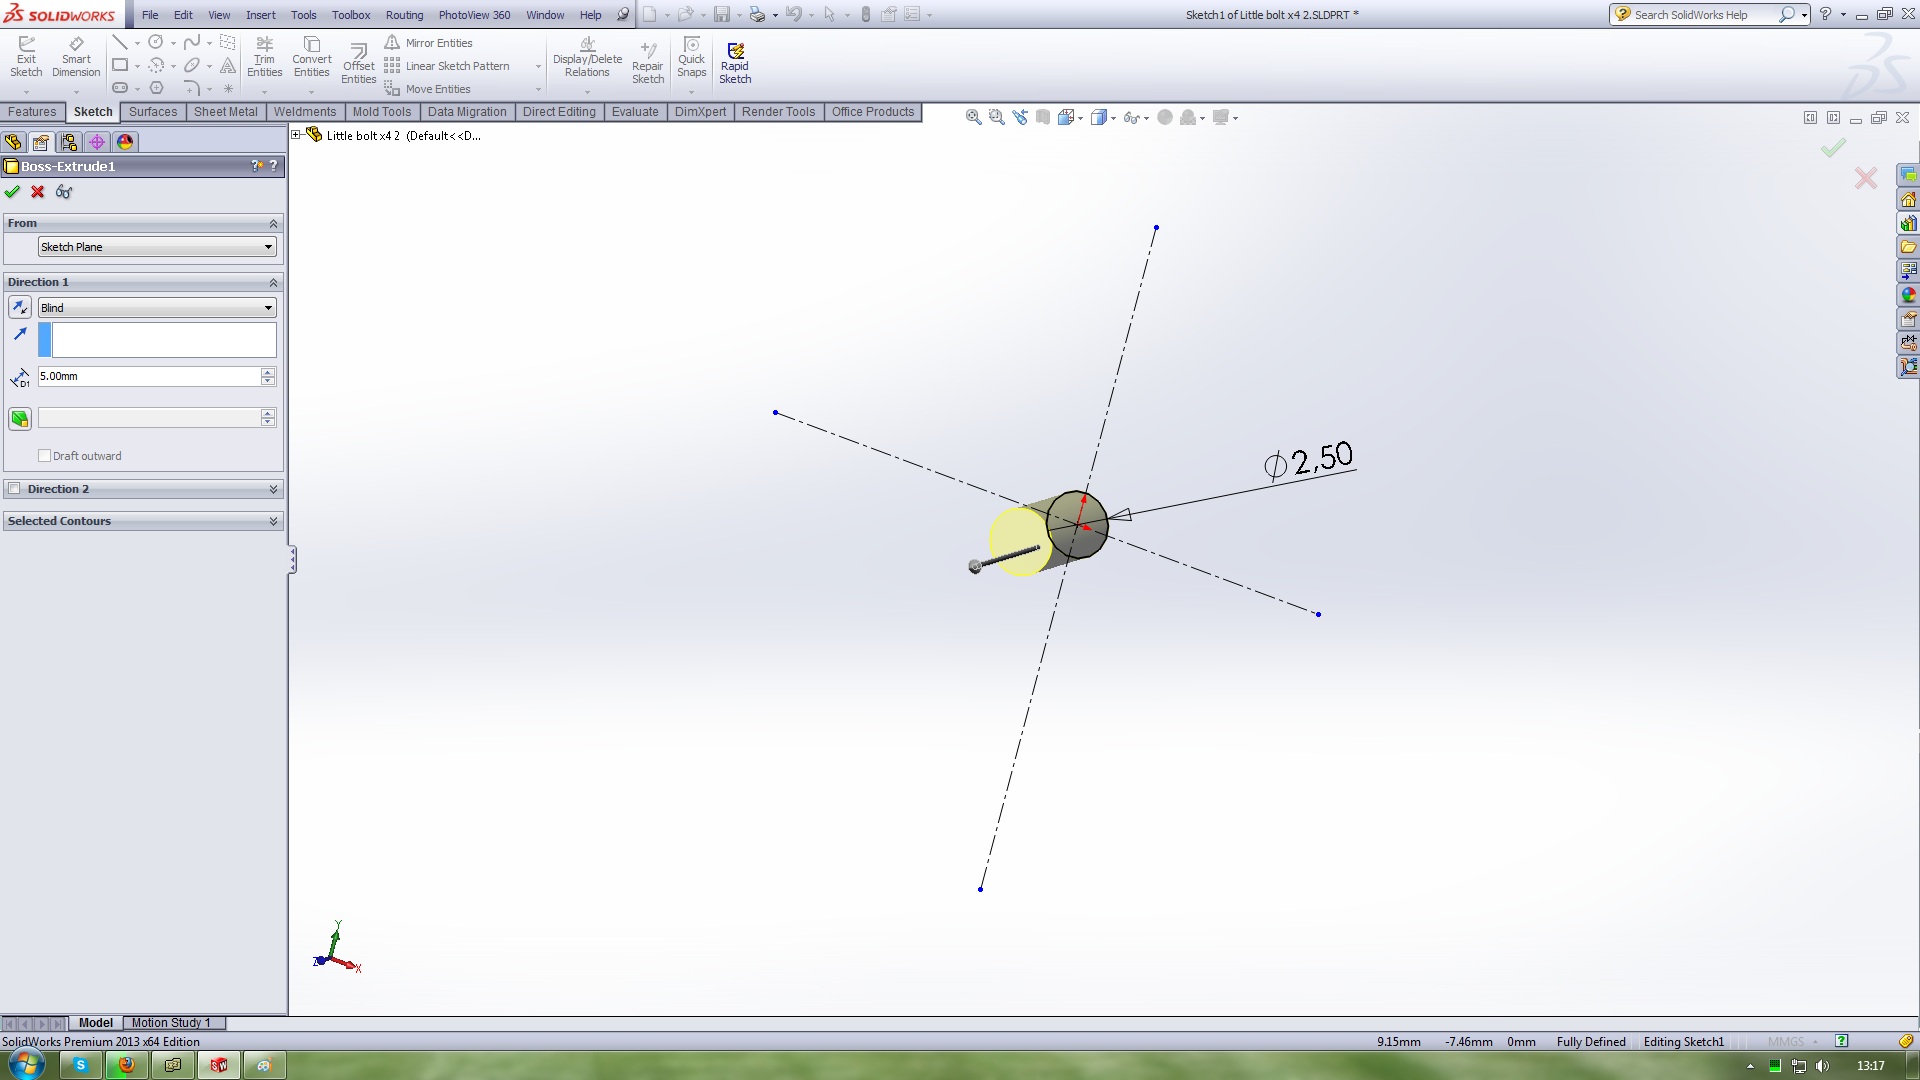Select the Polygon sketch tool
Image resolution: width=1920 pixels, height=1080 pixels.
pos(156,88)
